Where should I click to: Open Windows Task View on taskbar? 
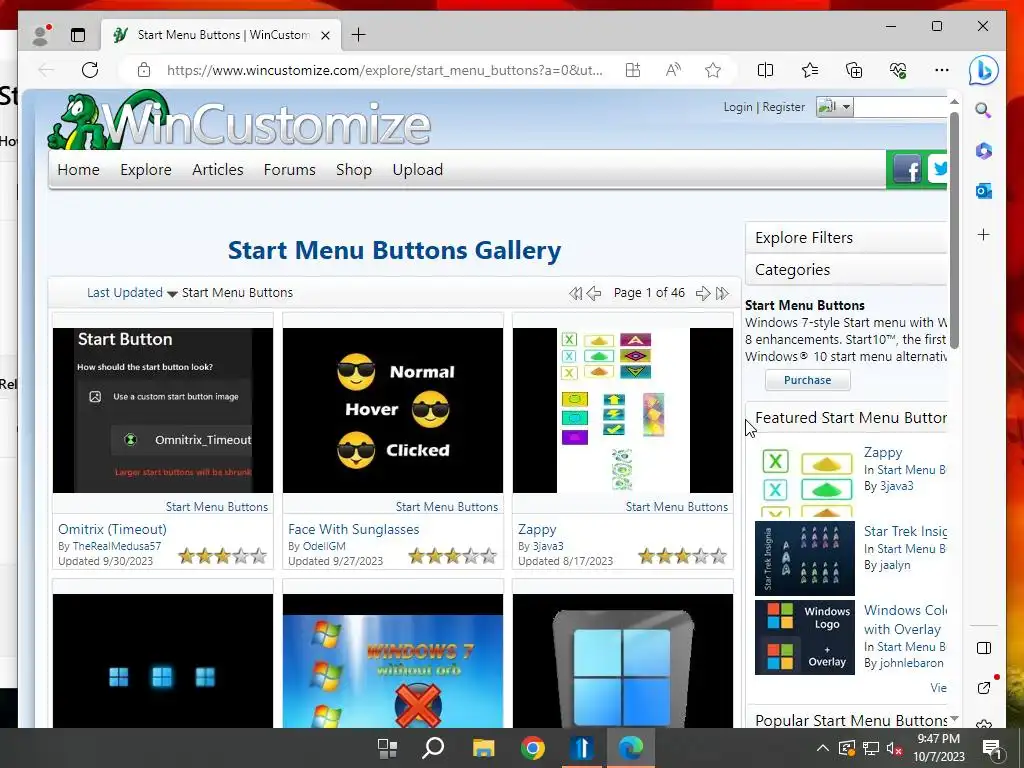click(x=387, y=748)
